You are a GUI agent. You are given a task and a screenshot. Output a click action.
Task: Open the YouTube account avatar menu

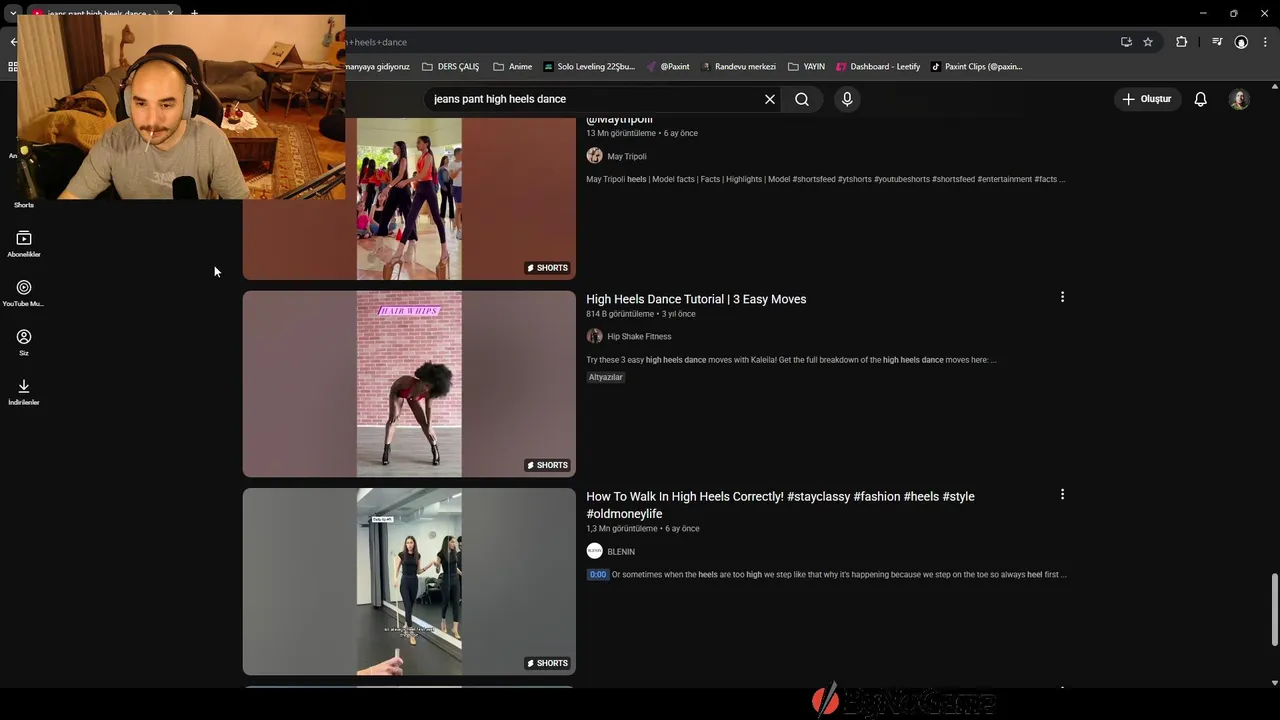[1239, 99]
